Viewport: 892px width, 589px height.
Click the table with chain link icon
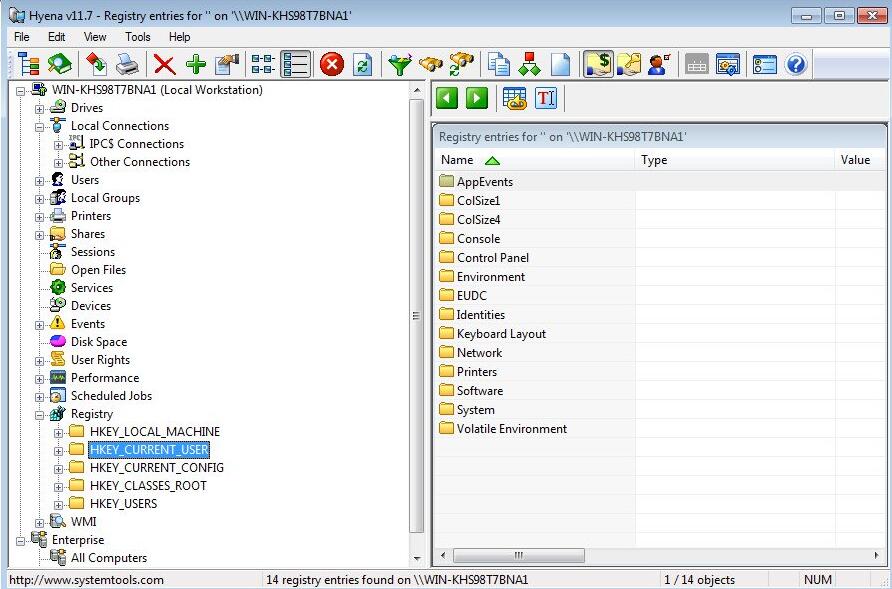515,98
